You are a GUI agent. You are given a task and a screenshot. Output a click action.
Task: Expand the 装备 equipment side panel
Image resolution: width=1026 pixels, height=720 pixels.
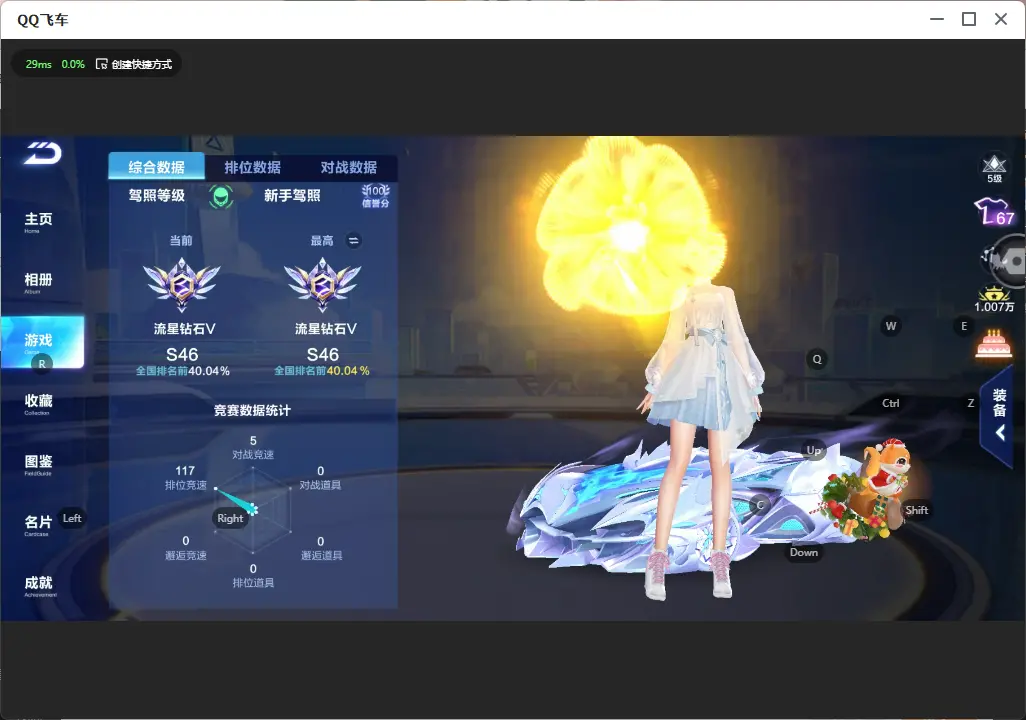999,415
